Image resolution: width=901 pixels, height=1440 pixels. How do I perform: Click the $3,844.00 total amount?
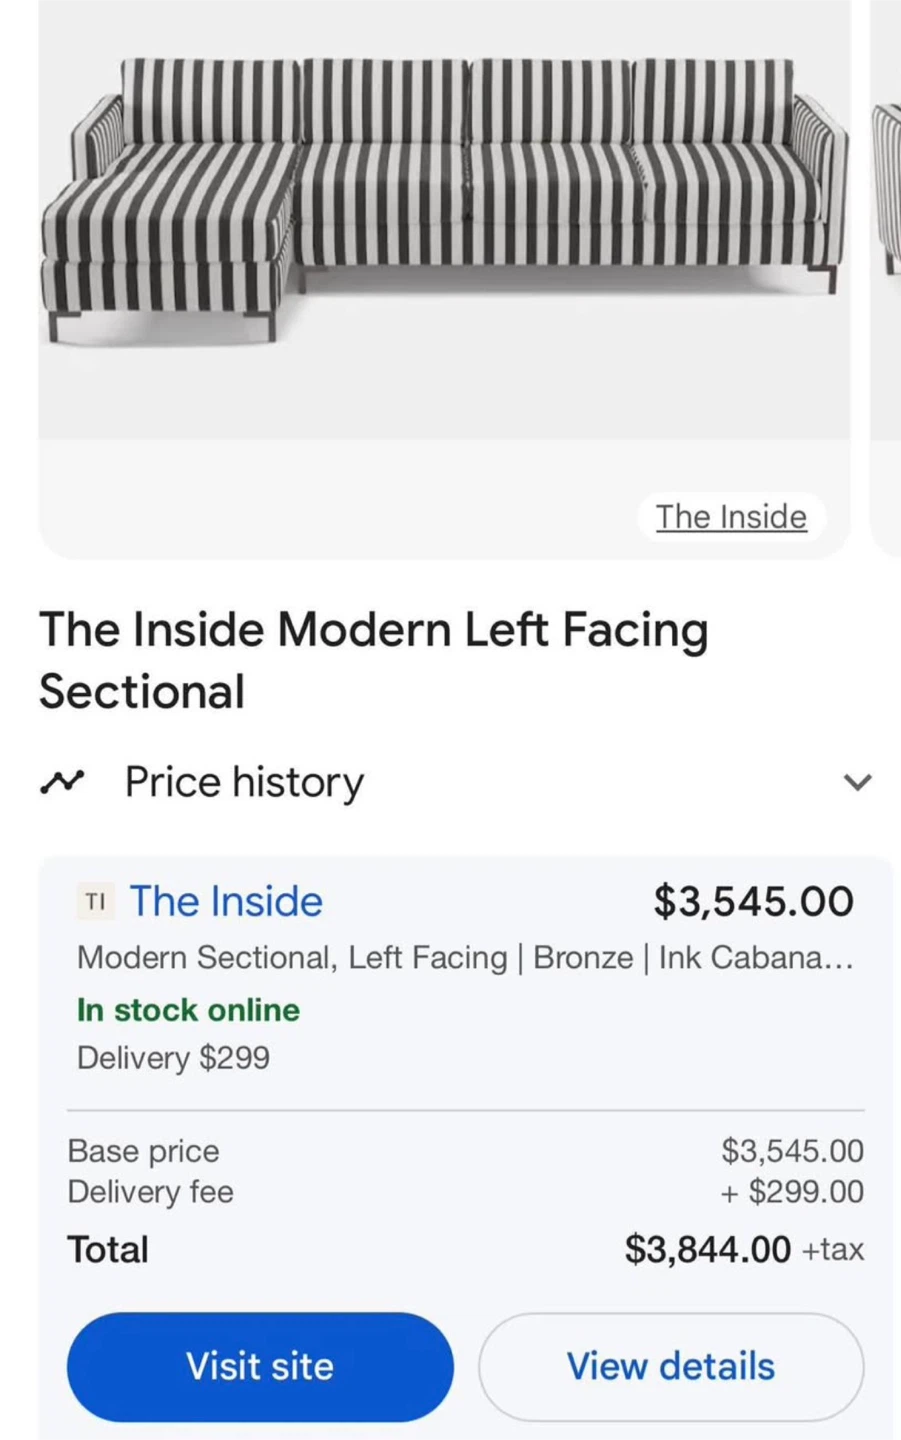click(x=708, y=1249)
